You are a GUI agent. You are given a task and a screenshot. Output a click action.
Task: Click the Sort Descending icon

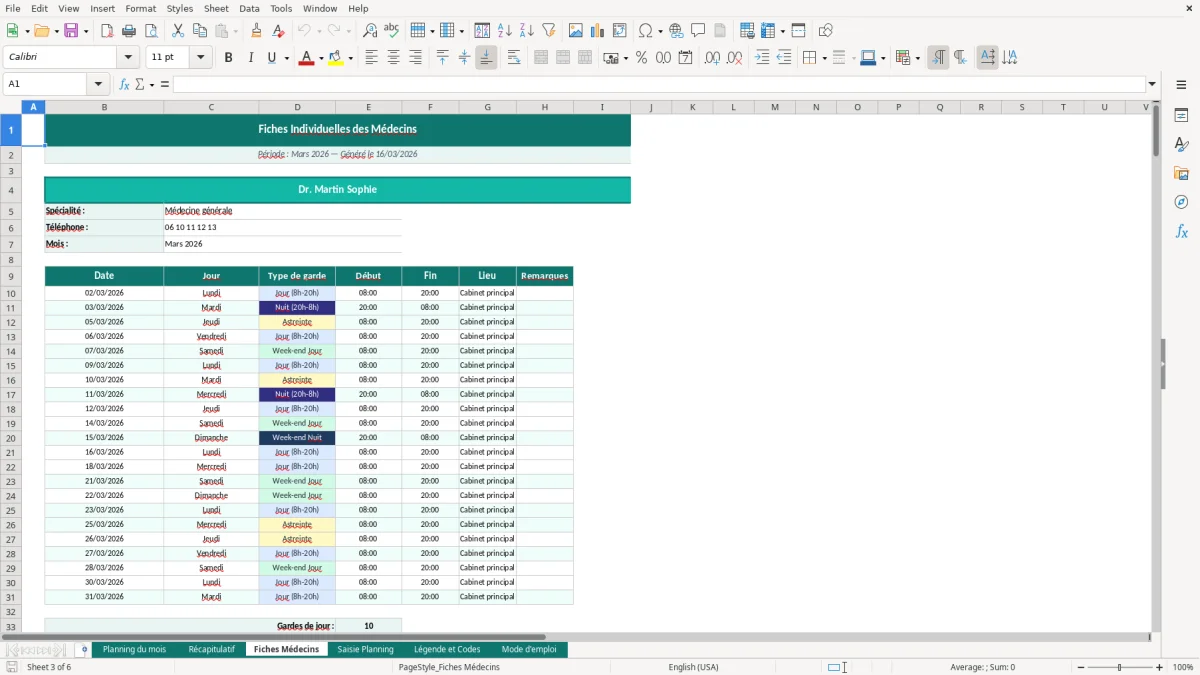527,31
